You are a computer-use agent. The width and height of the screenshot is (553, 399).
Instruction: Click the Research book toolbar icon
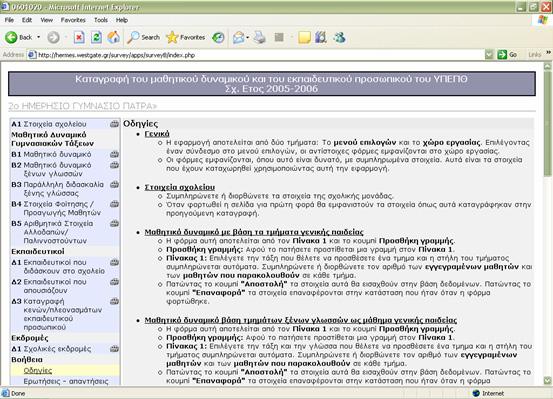tap(321, 37)
